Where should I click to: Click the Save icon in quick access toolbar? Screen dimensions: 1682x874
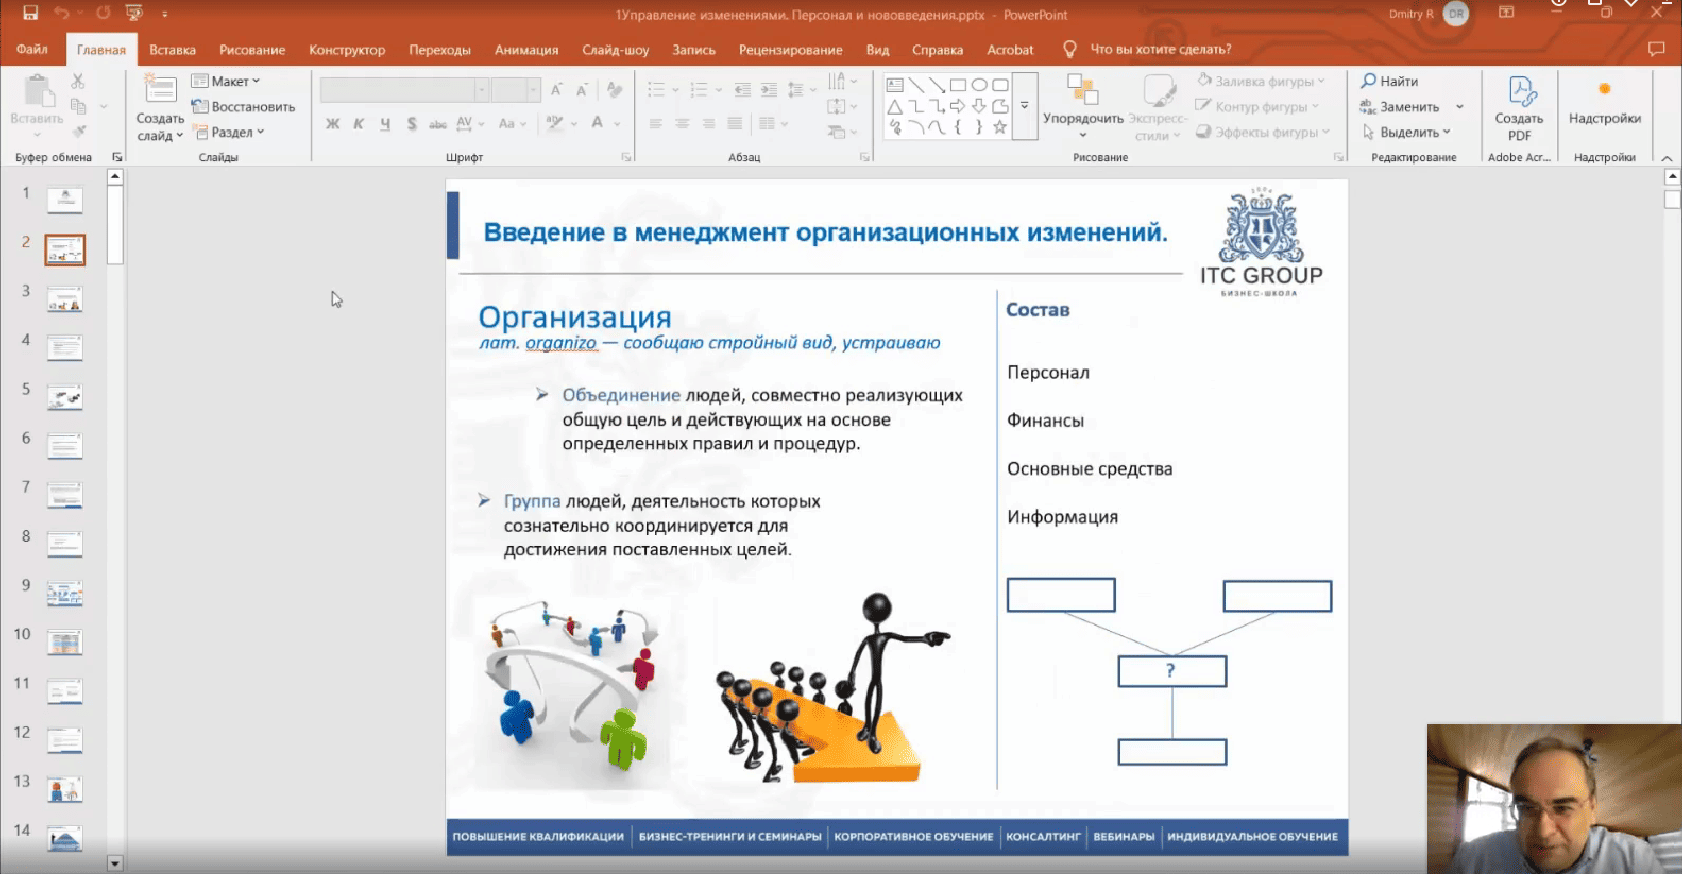click(x=30, y=14)
